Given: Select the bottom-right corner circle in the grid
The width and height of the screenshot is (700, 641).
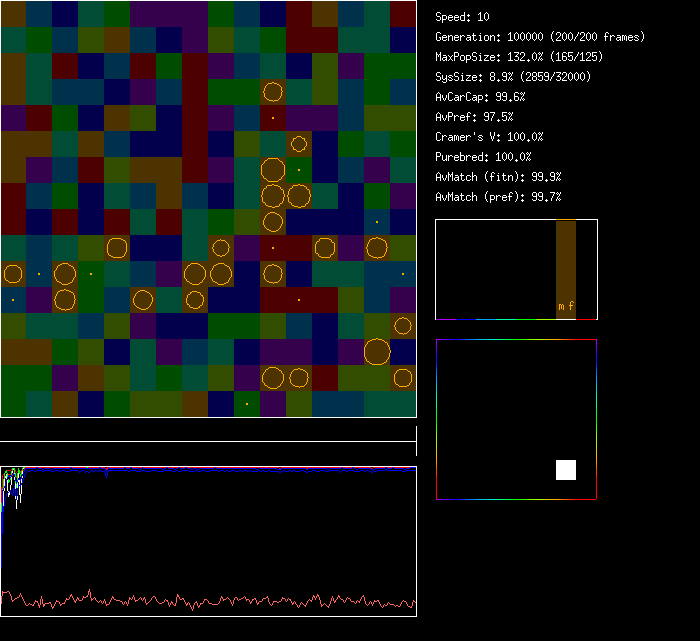Looking at the screenshot, I should (x=403, y=377).
